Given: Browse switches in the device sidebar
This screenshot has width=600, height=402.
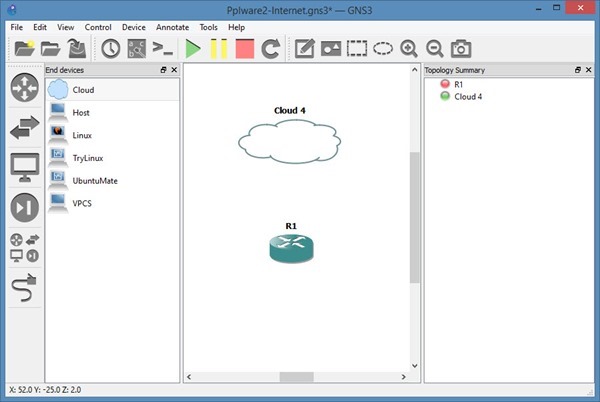Looking at the screenshot, I should click(25, 127).
